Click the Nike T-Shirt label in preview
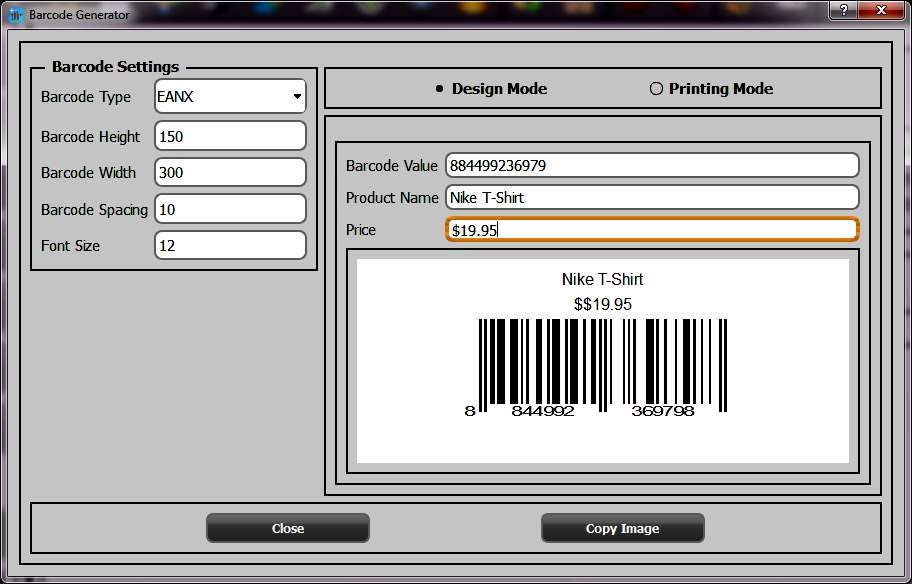 tap(601, 280)
